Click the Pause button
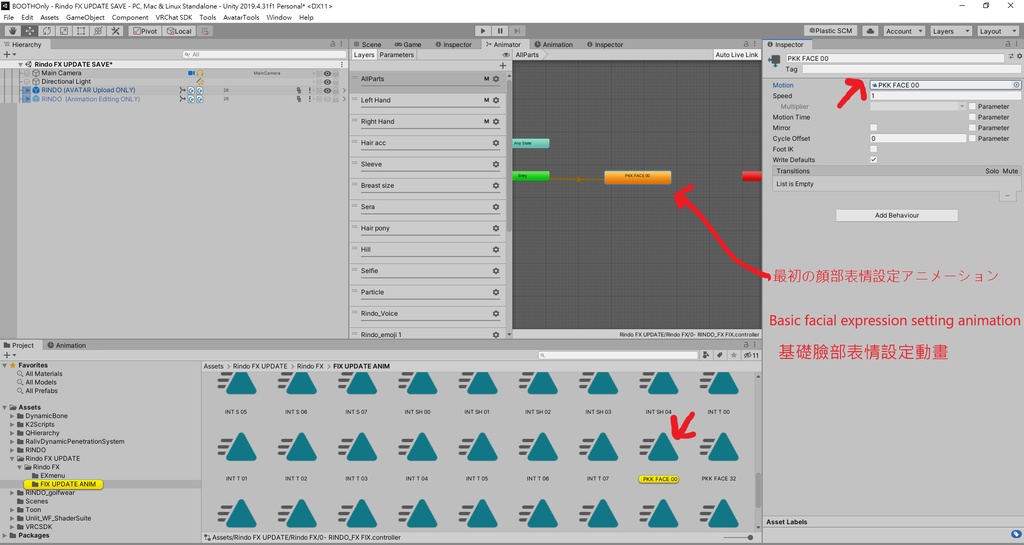Screen dimensions: 1024x545 pyautogui.click(x=500, y=31)
